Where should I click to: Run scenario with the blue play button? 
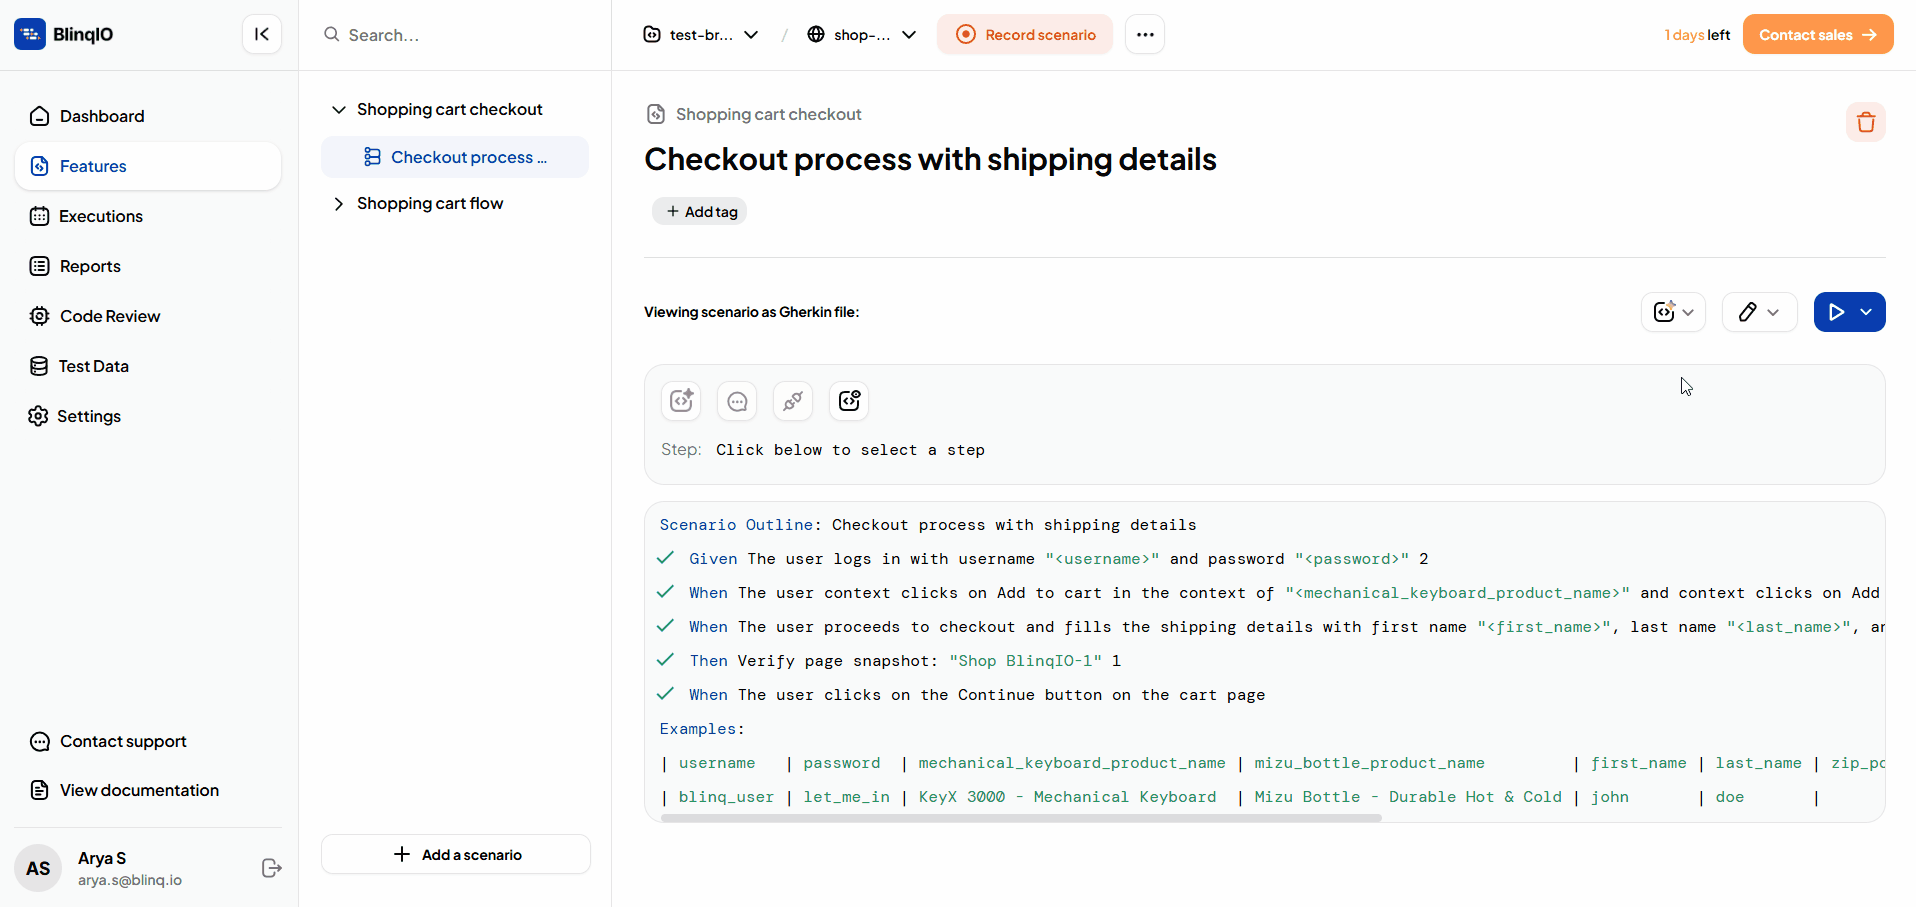1836,312
